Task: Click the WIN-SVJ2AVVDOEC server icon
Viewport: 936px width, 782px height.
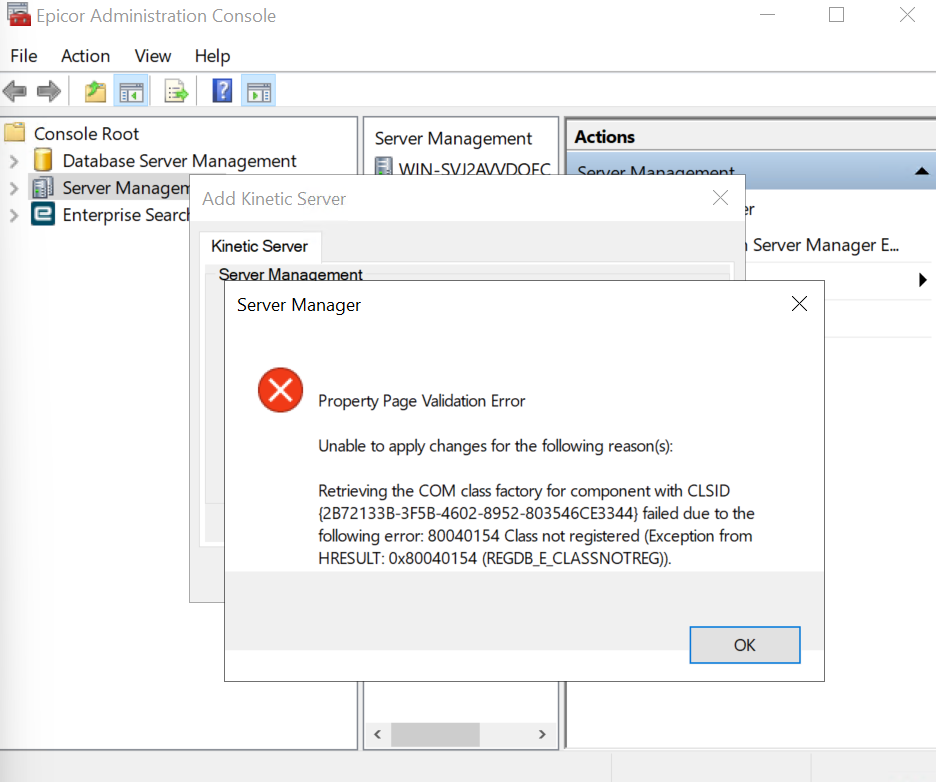Action: pyautogui.click(x=384, y=166)
